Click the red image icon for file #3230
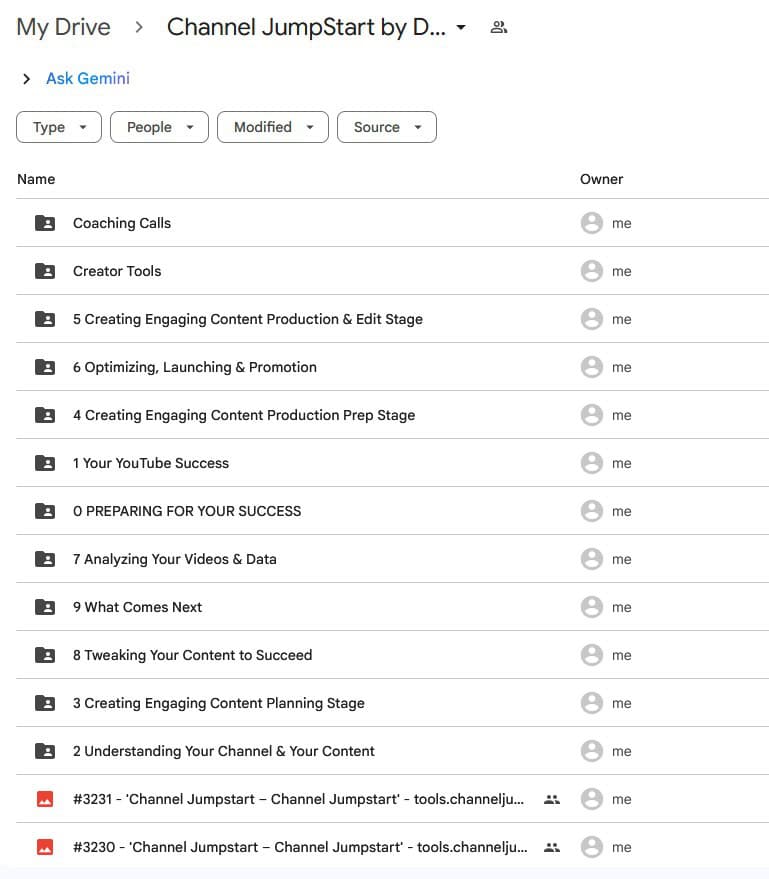769x879 pixels. pos(45,847)
